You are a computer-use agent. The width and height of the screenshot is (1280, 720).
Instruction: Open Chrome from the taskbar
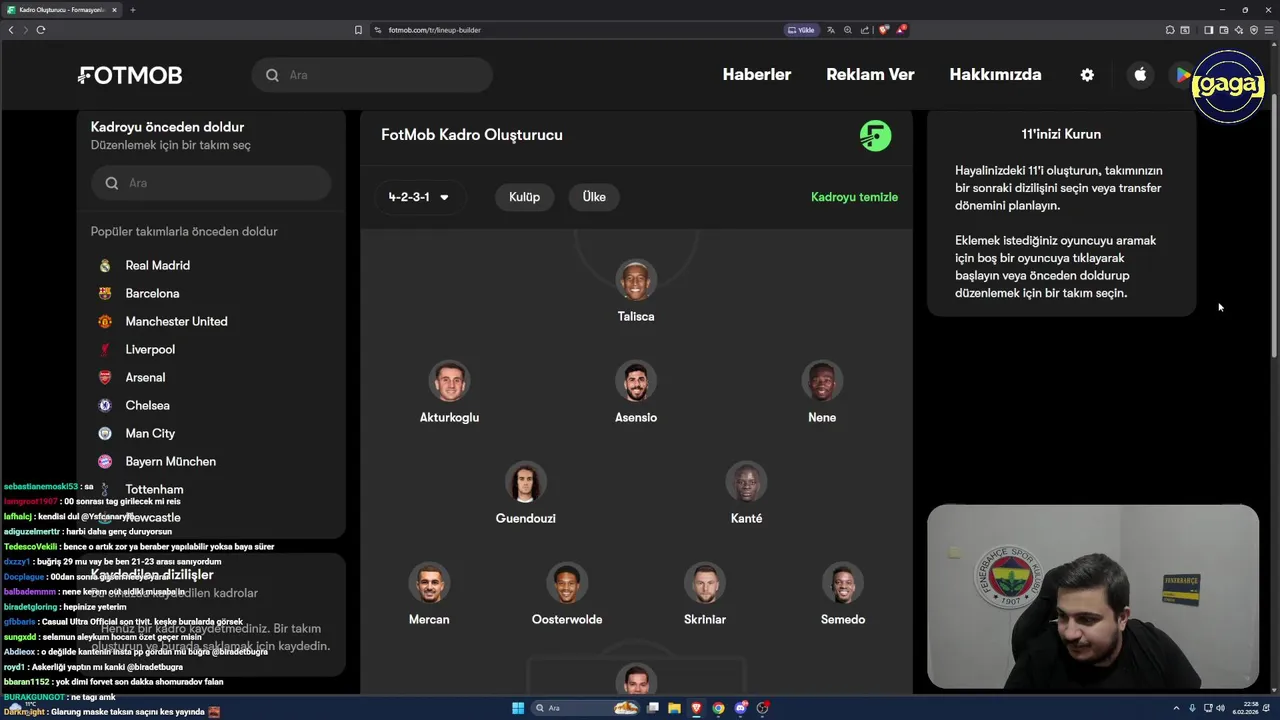(718, 708)
